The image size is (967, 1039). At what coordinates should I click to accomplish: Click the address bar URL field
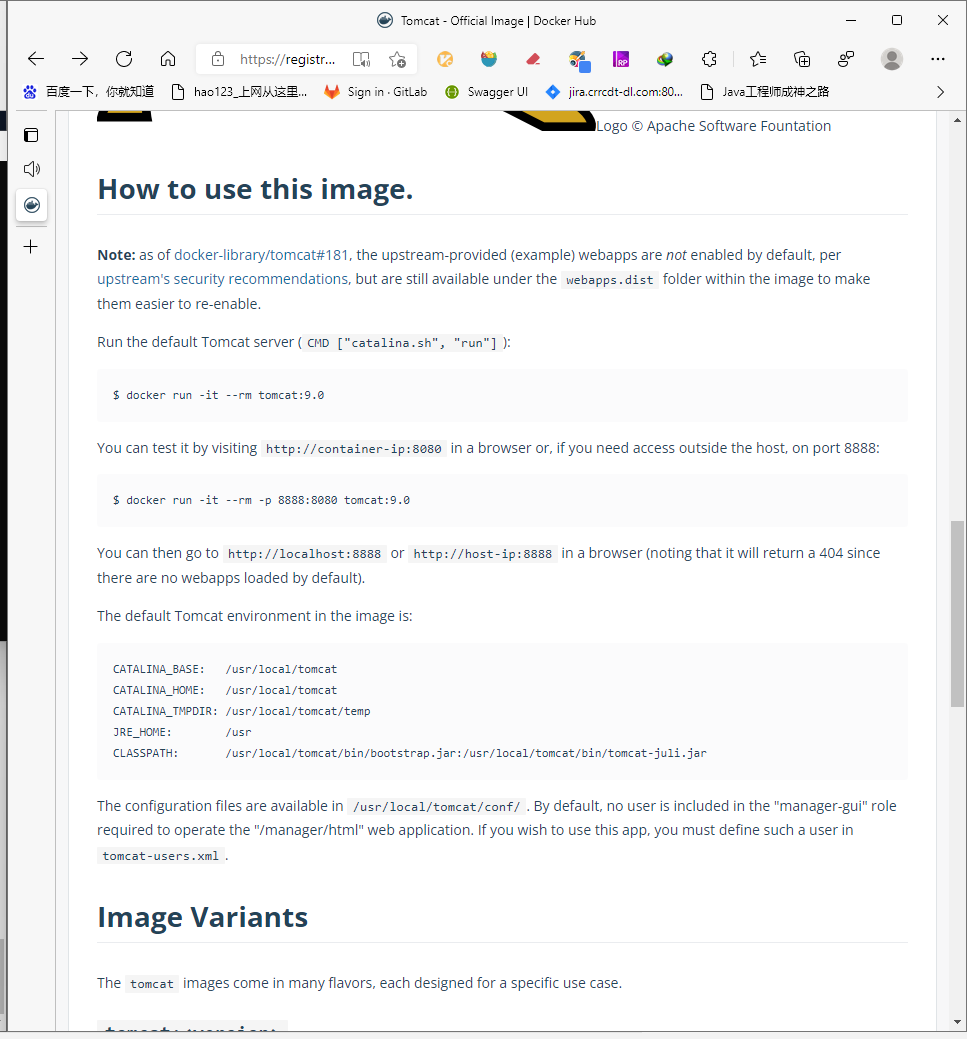click(x=288, y=60)
